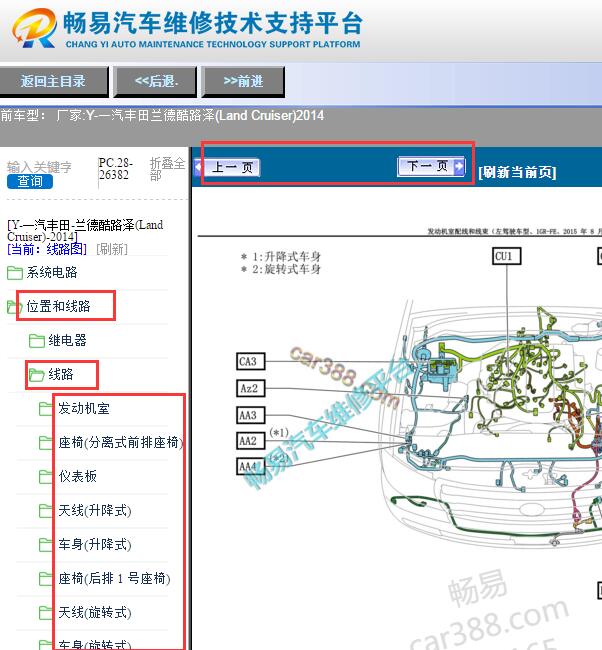Viewport: 602px width, 650px height.
Task: Open the 仪表板 entry
Action: 78,476
